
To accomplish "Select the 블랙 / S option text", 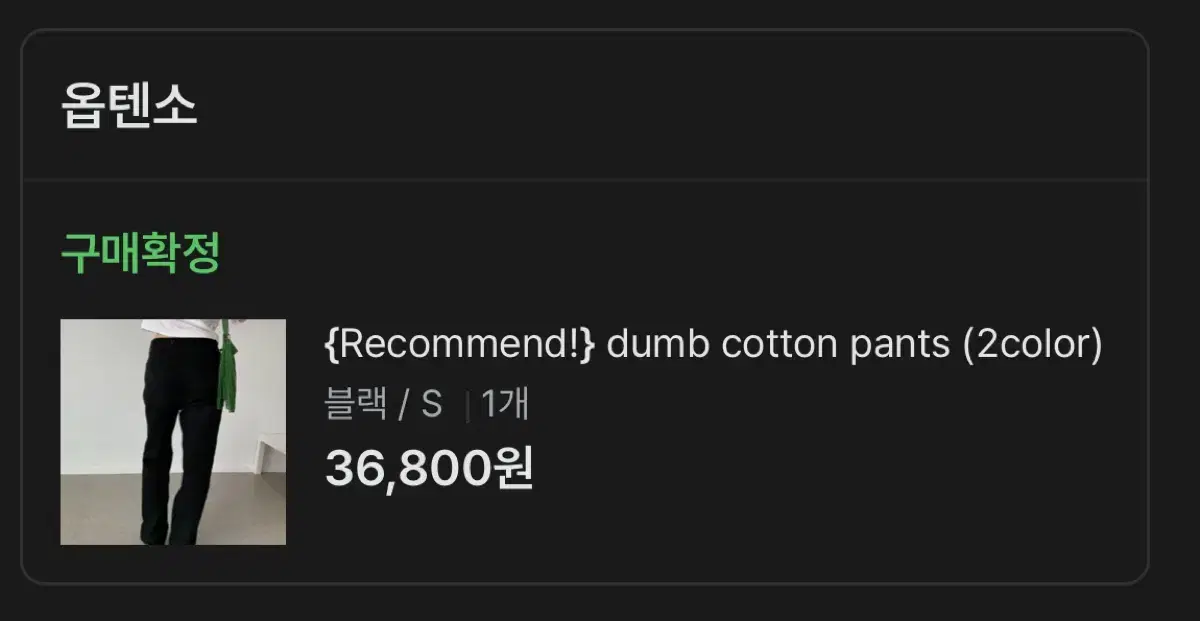I will (383, 405).
